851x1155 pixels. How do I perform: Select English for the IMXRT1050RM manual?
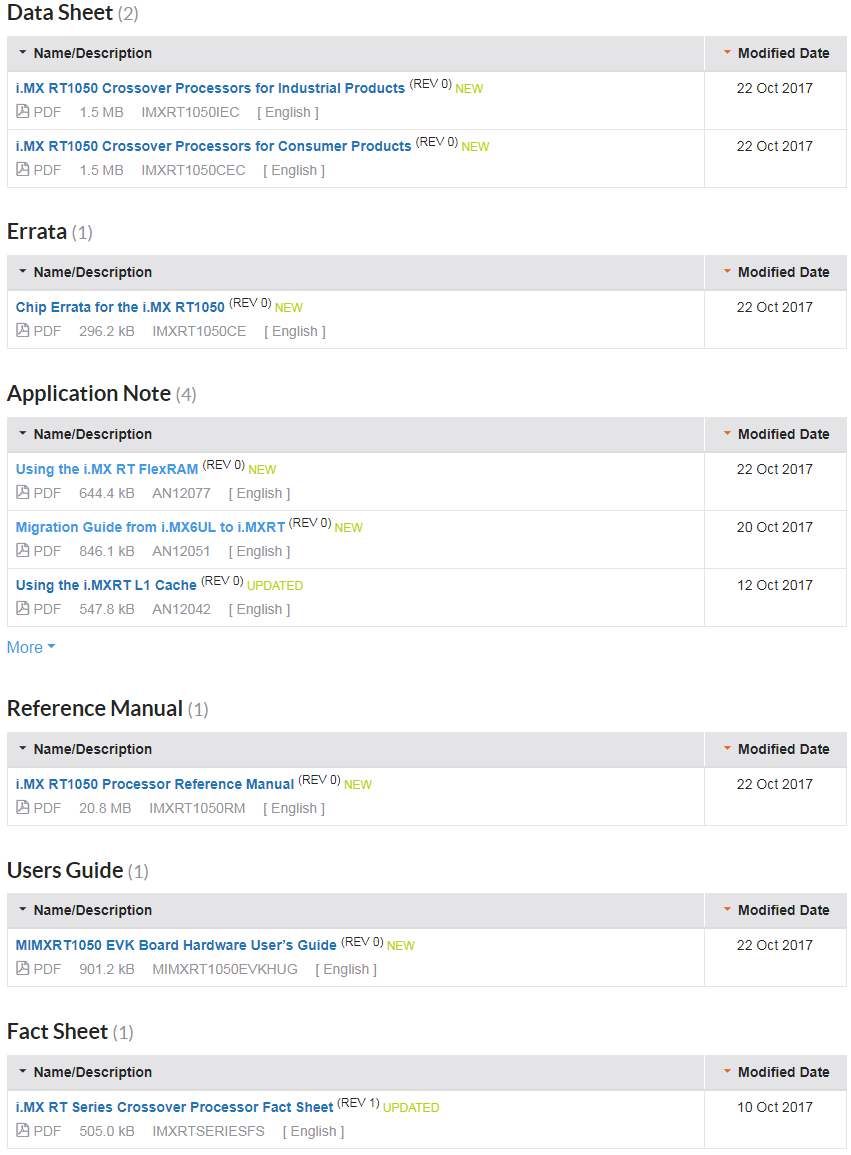pyautogui.click(x=294, y=808)
